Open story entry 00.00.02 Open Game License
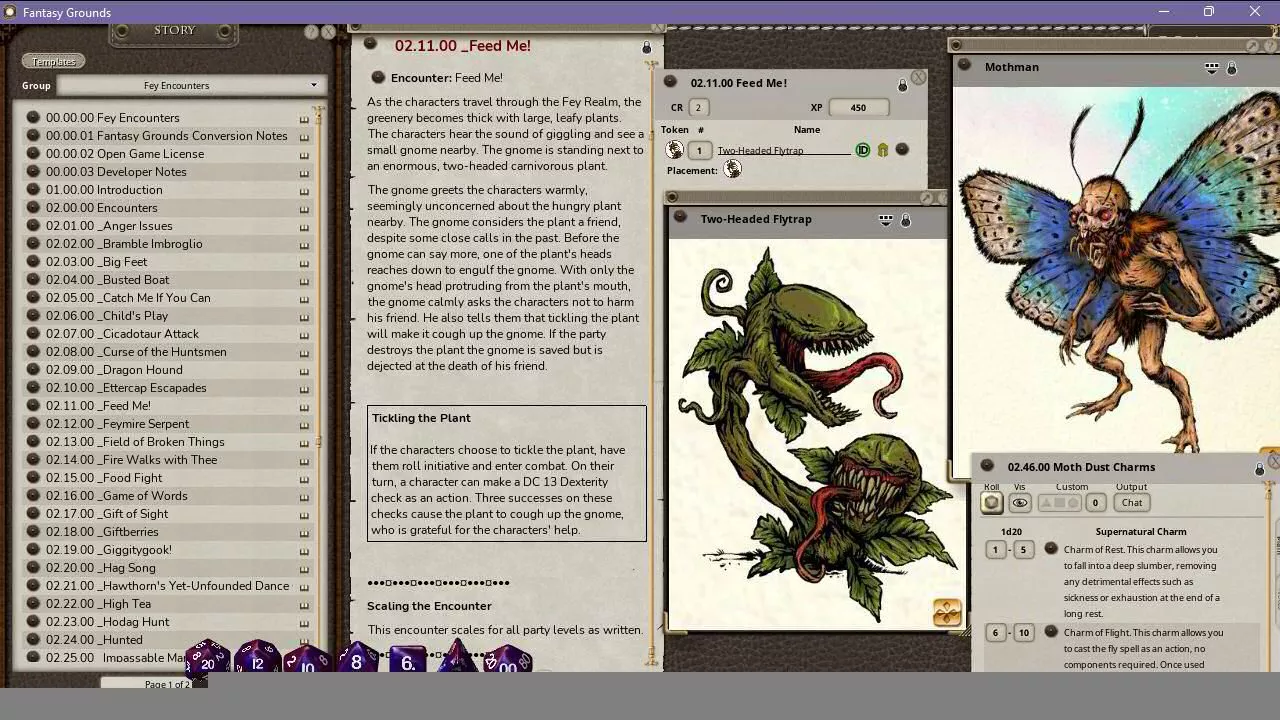 click(124, 154)
